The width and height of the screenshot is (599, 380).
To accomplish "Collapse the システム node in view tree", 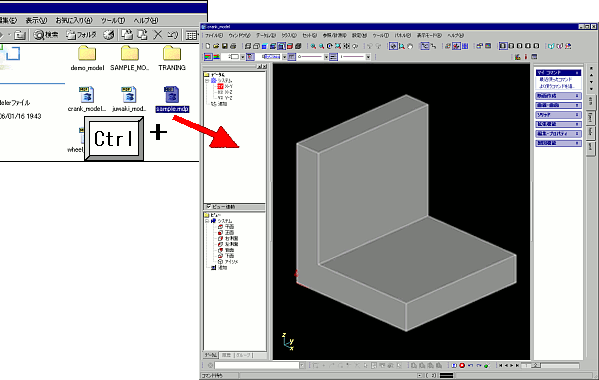I will [207, 221].
